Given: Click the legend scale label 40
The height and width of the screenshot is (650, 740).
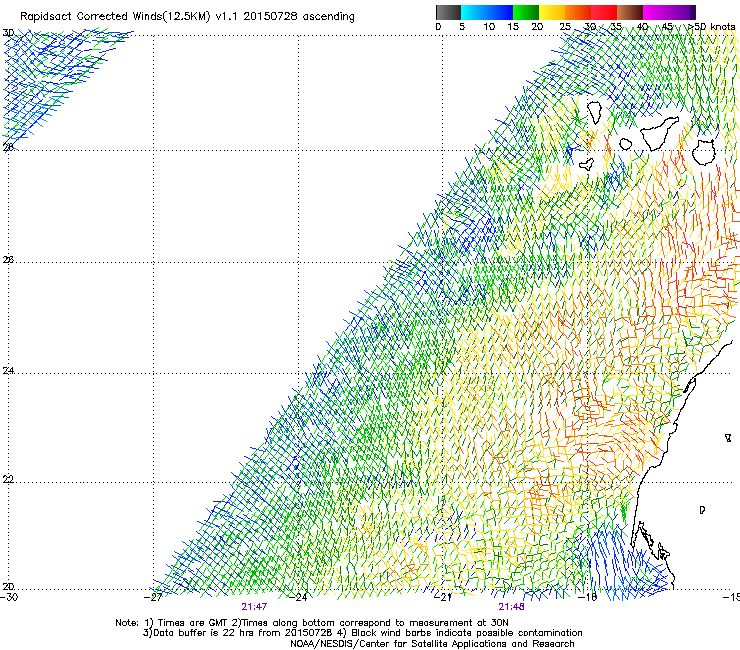Looking at the screenshot, I should 642,27.
